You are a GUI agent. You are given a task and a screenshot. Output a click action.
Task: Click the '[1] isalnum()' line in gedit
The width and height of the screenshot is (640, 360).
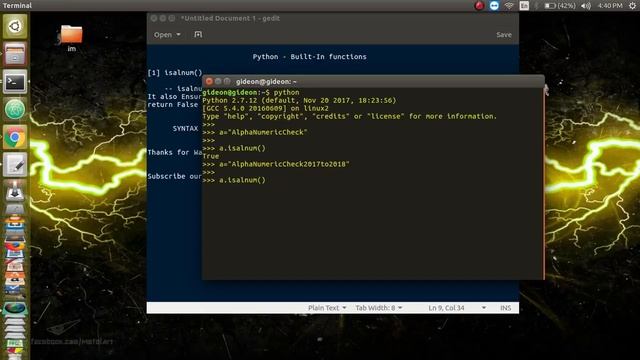(x=175, y=73)
